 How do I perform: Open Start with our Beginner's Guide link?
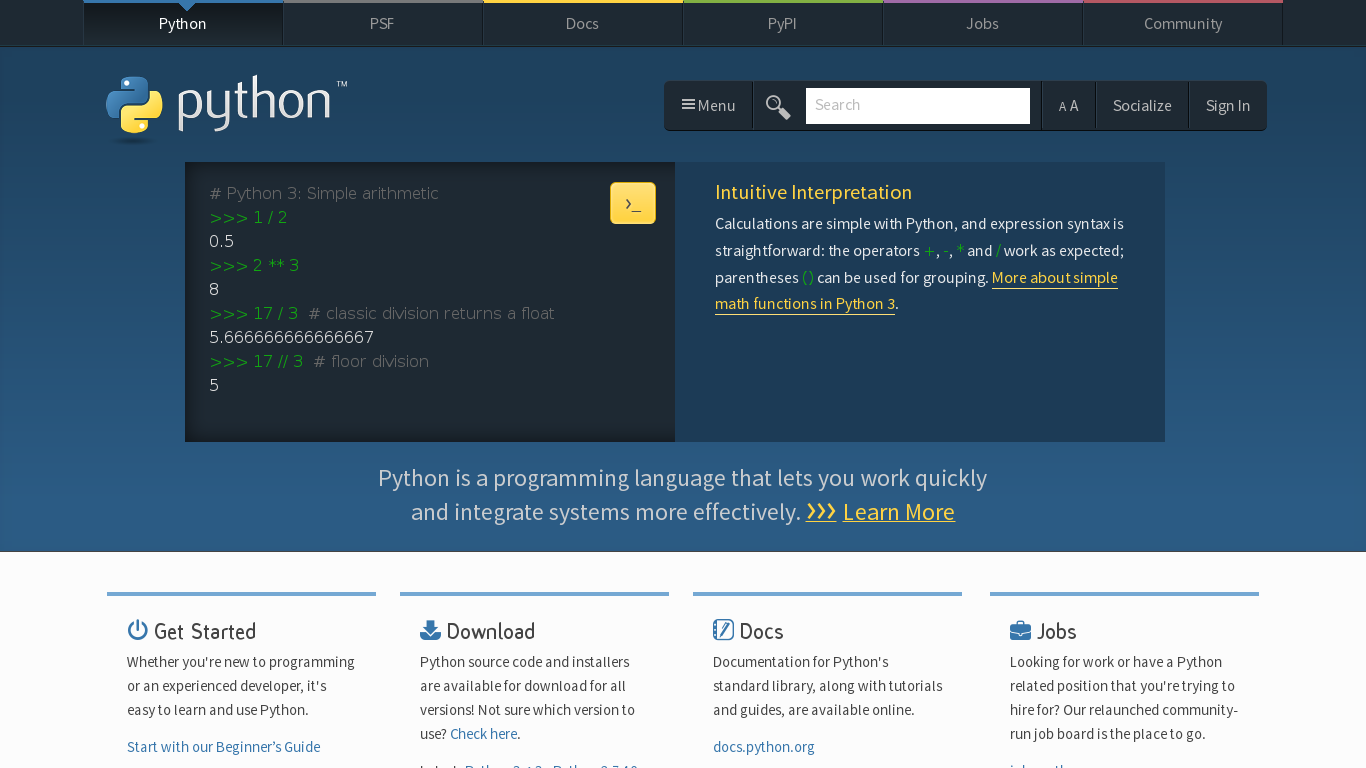224,747
